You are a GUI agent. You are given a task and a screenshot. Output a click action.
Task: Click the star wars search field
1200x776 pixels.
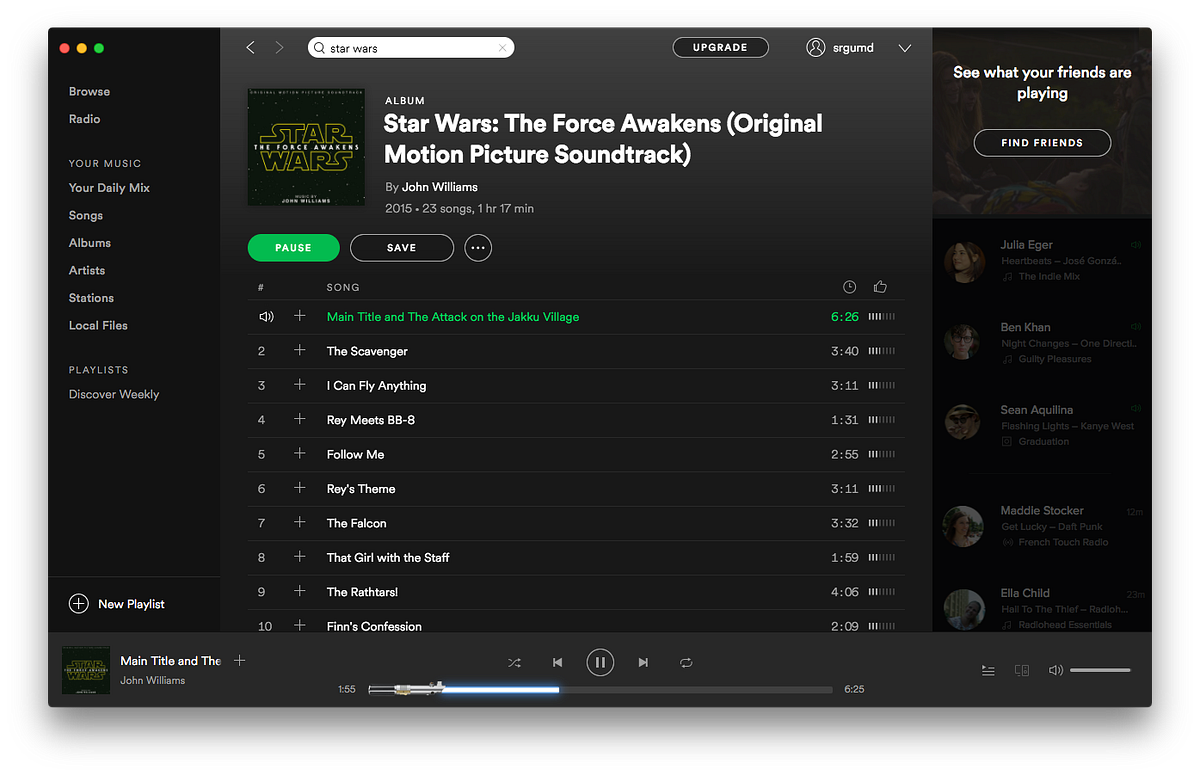411,48
